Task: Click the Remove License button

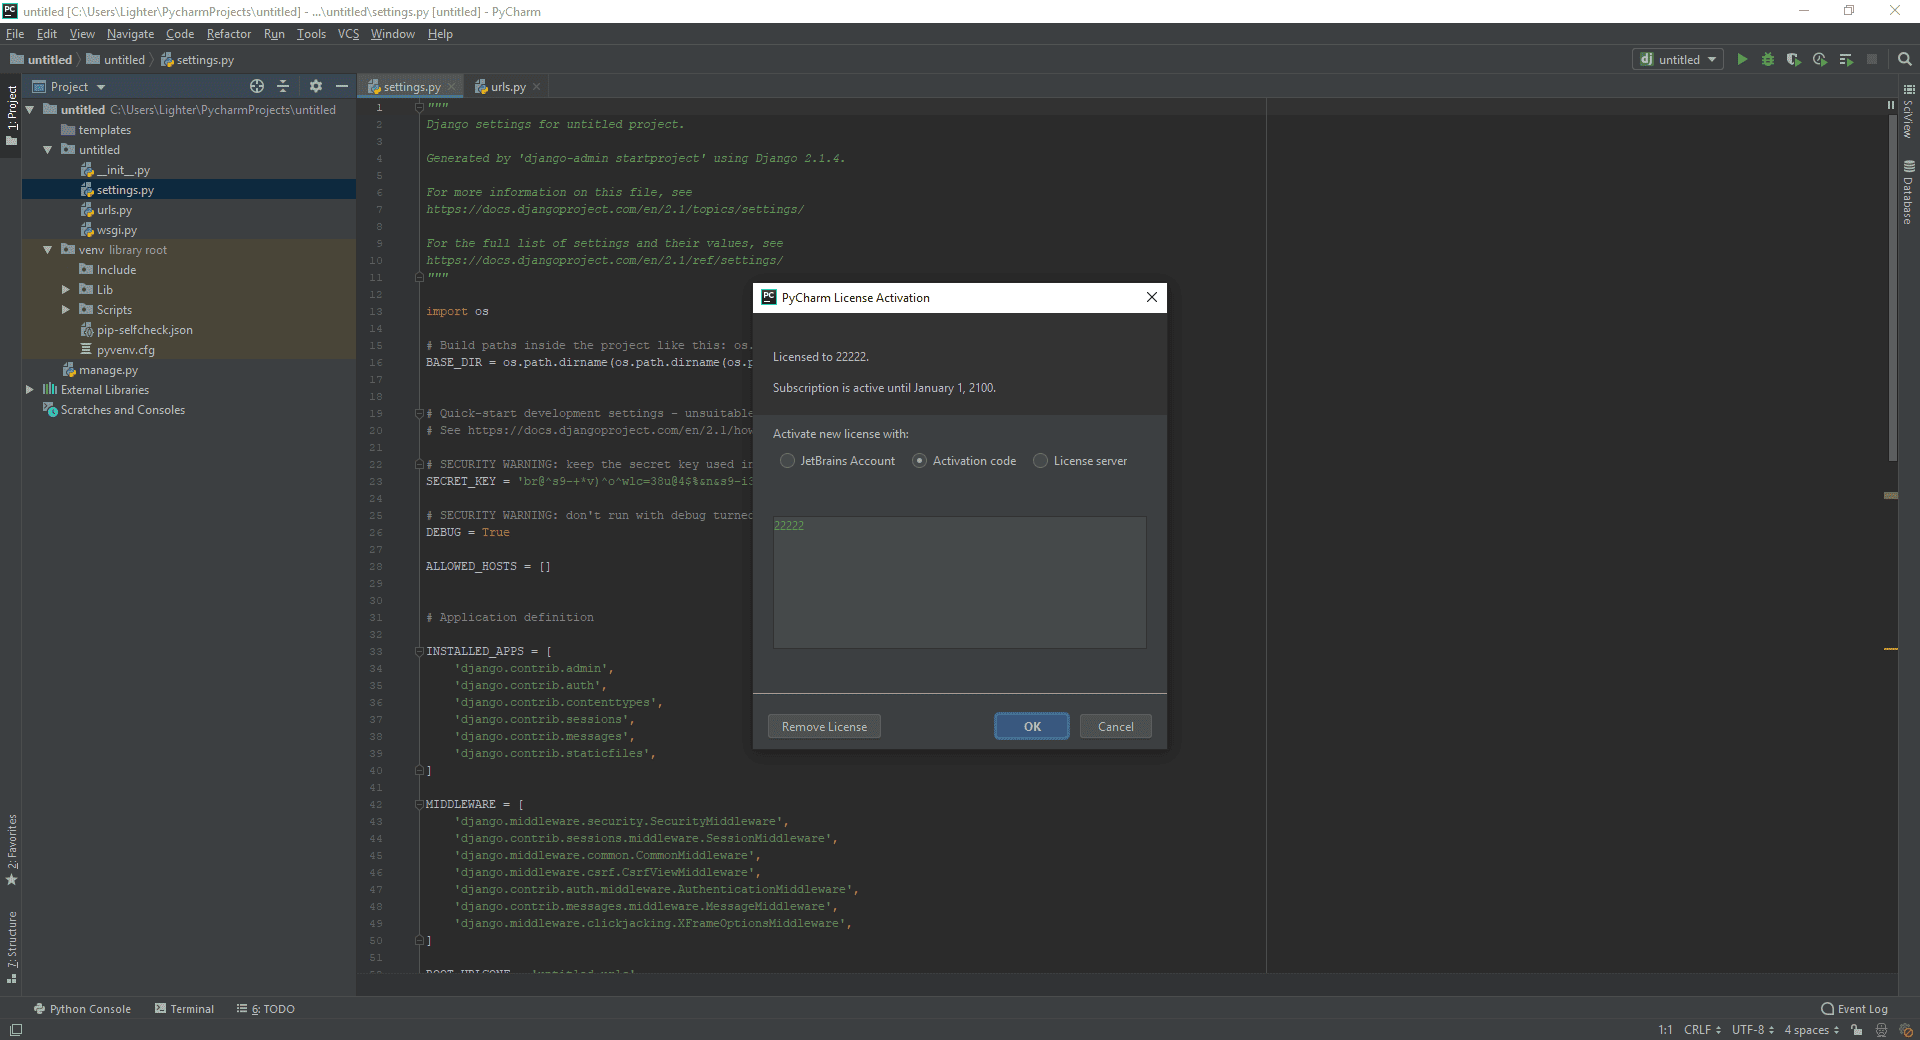Action: coord(824,727)
